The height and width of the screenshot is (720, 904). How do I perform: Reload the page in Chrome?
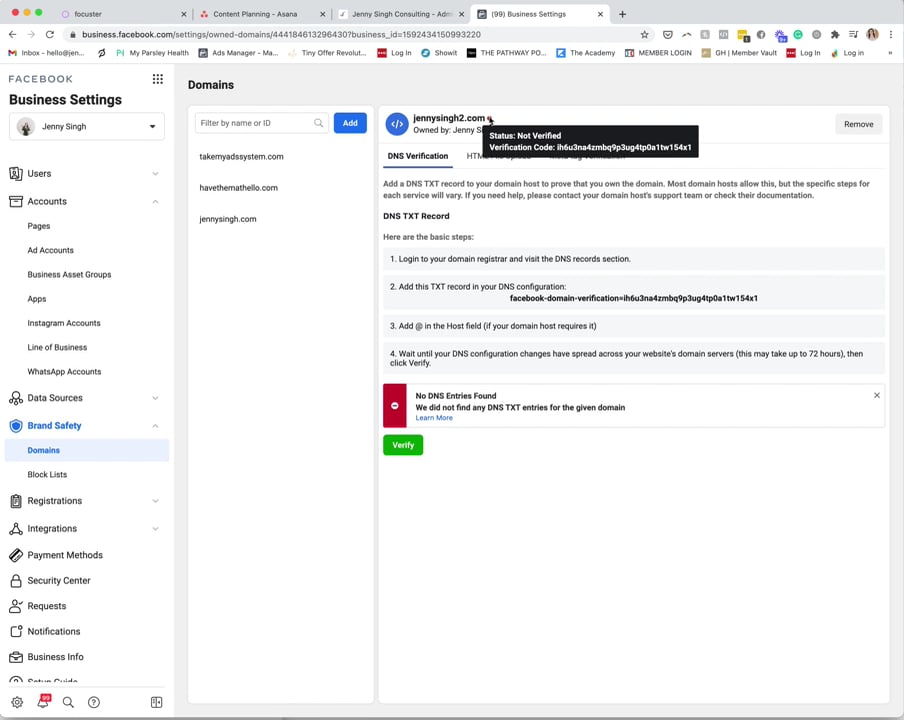click(50, 35)
